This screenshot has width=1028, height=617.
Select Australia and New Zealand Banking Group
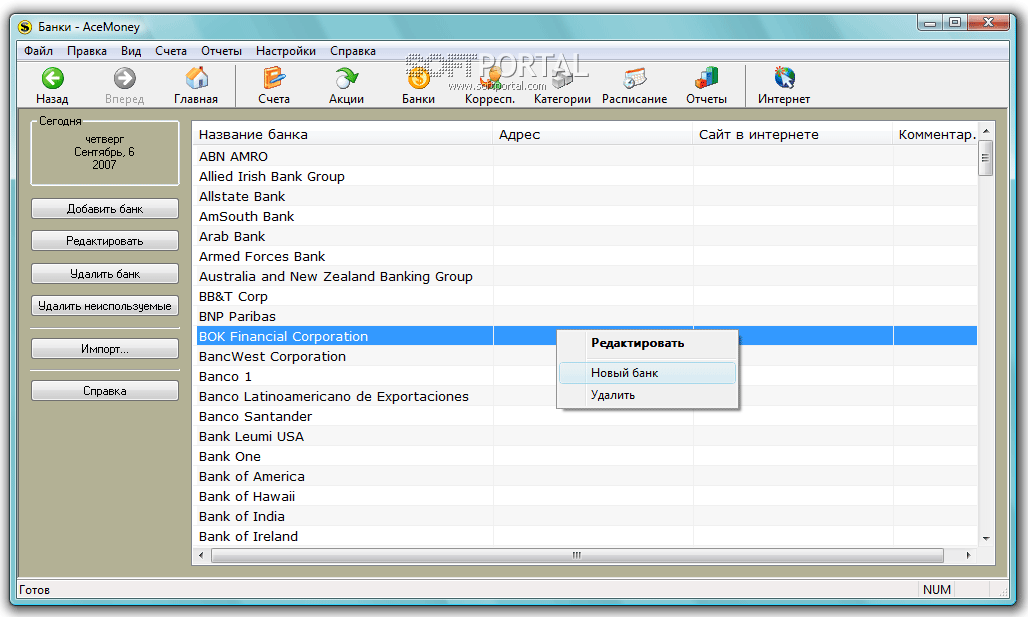click(x=587, y=276)
